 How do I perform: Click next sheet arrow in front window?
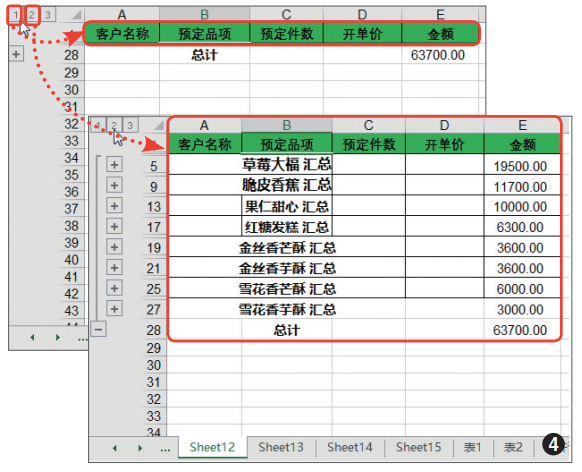coord(140,448)
